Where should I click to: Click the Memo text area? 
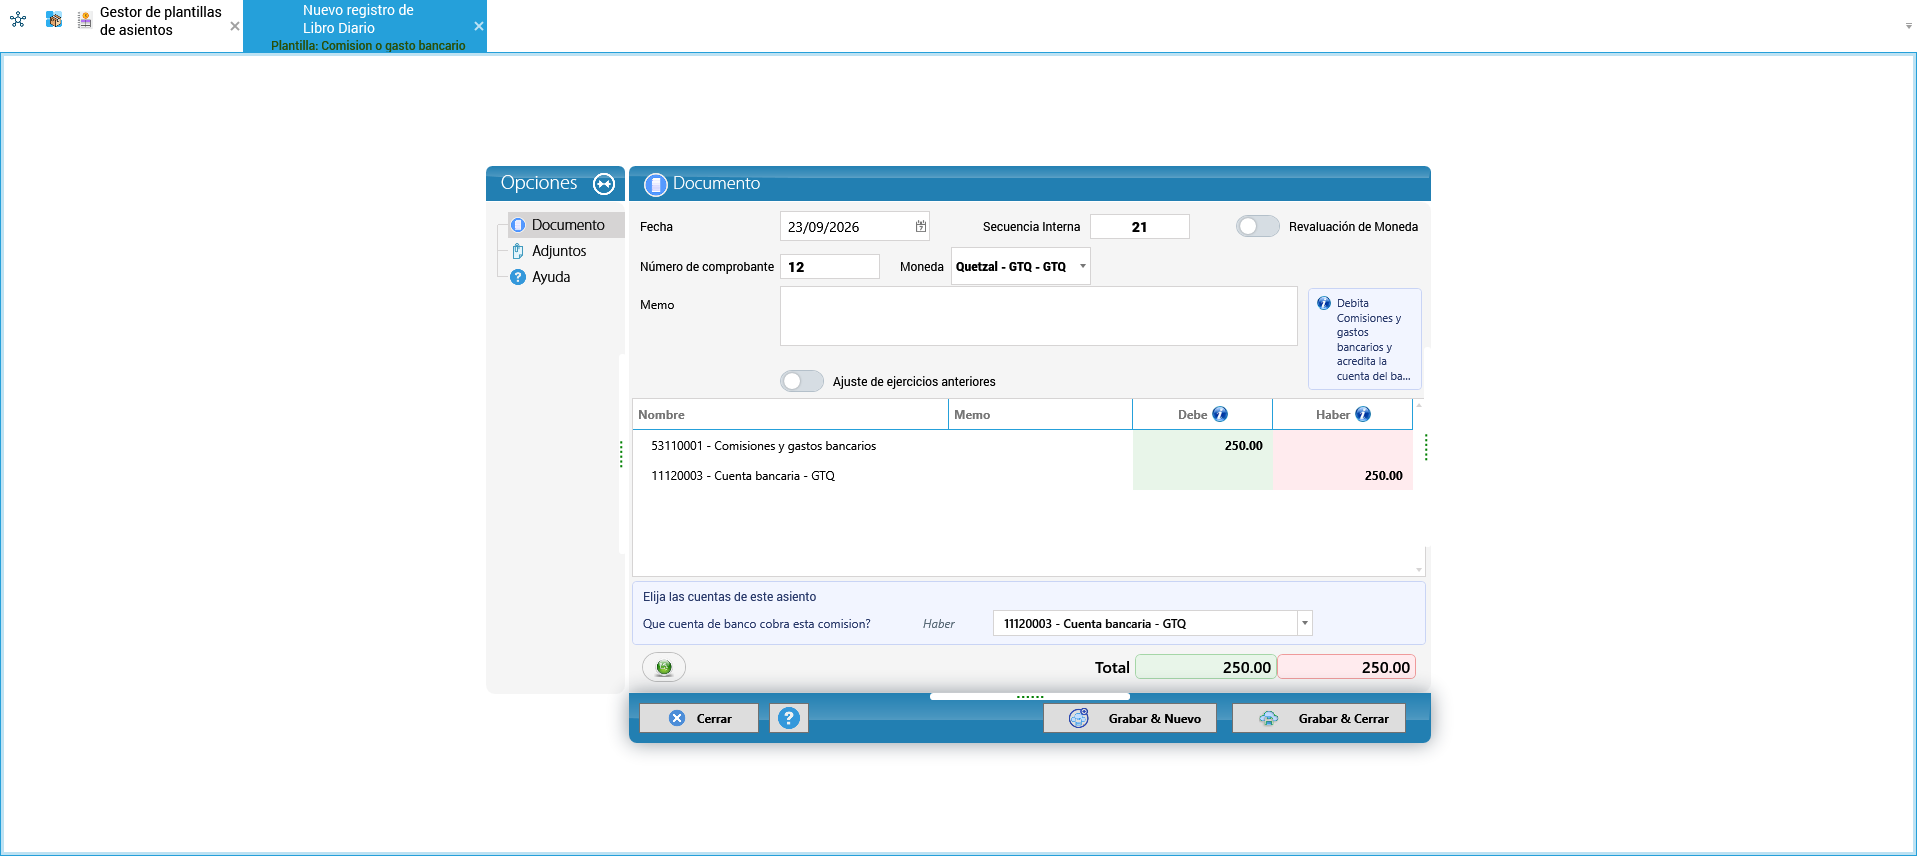tap(1039, 317)
